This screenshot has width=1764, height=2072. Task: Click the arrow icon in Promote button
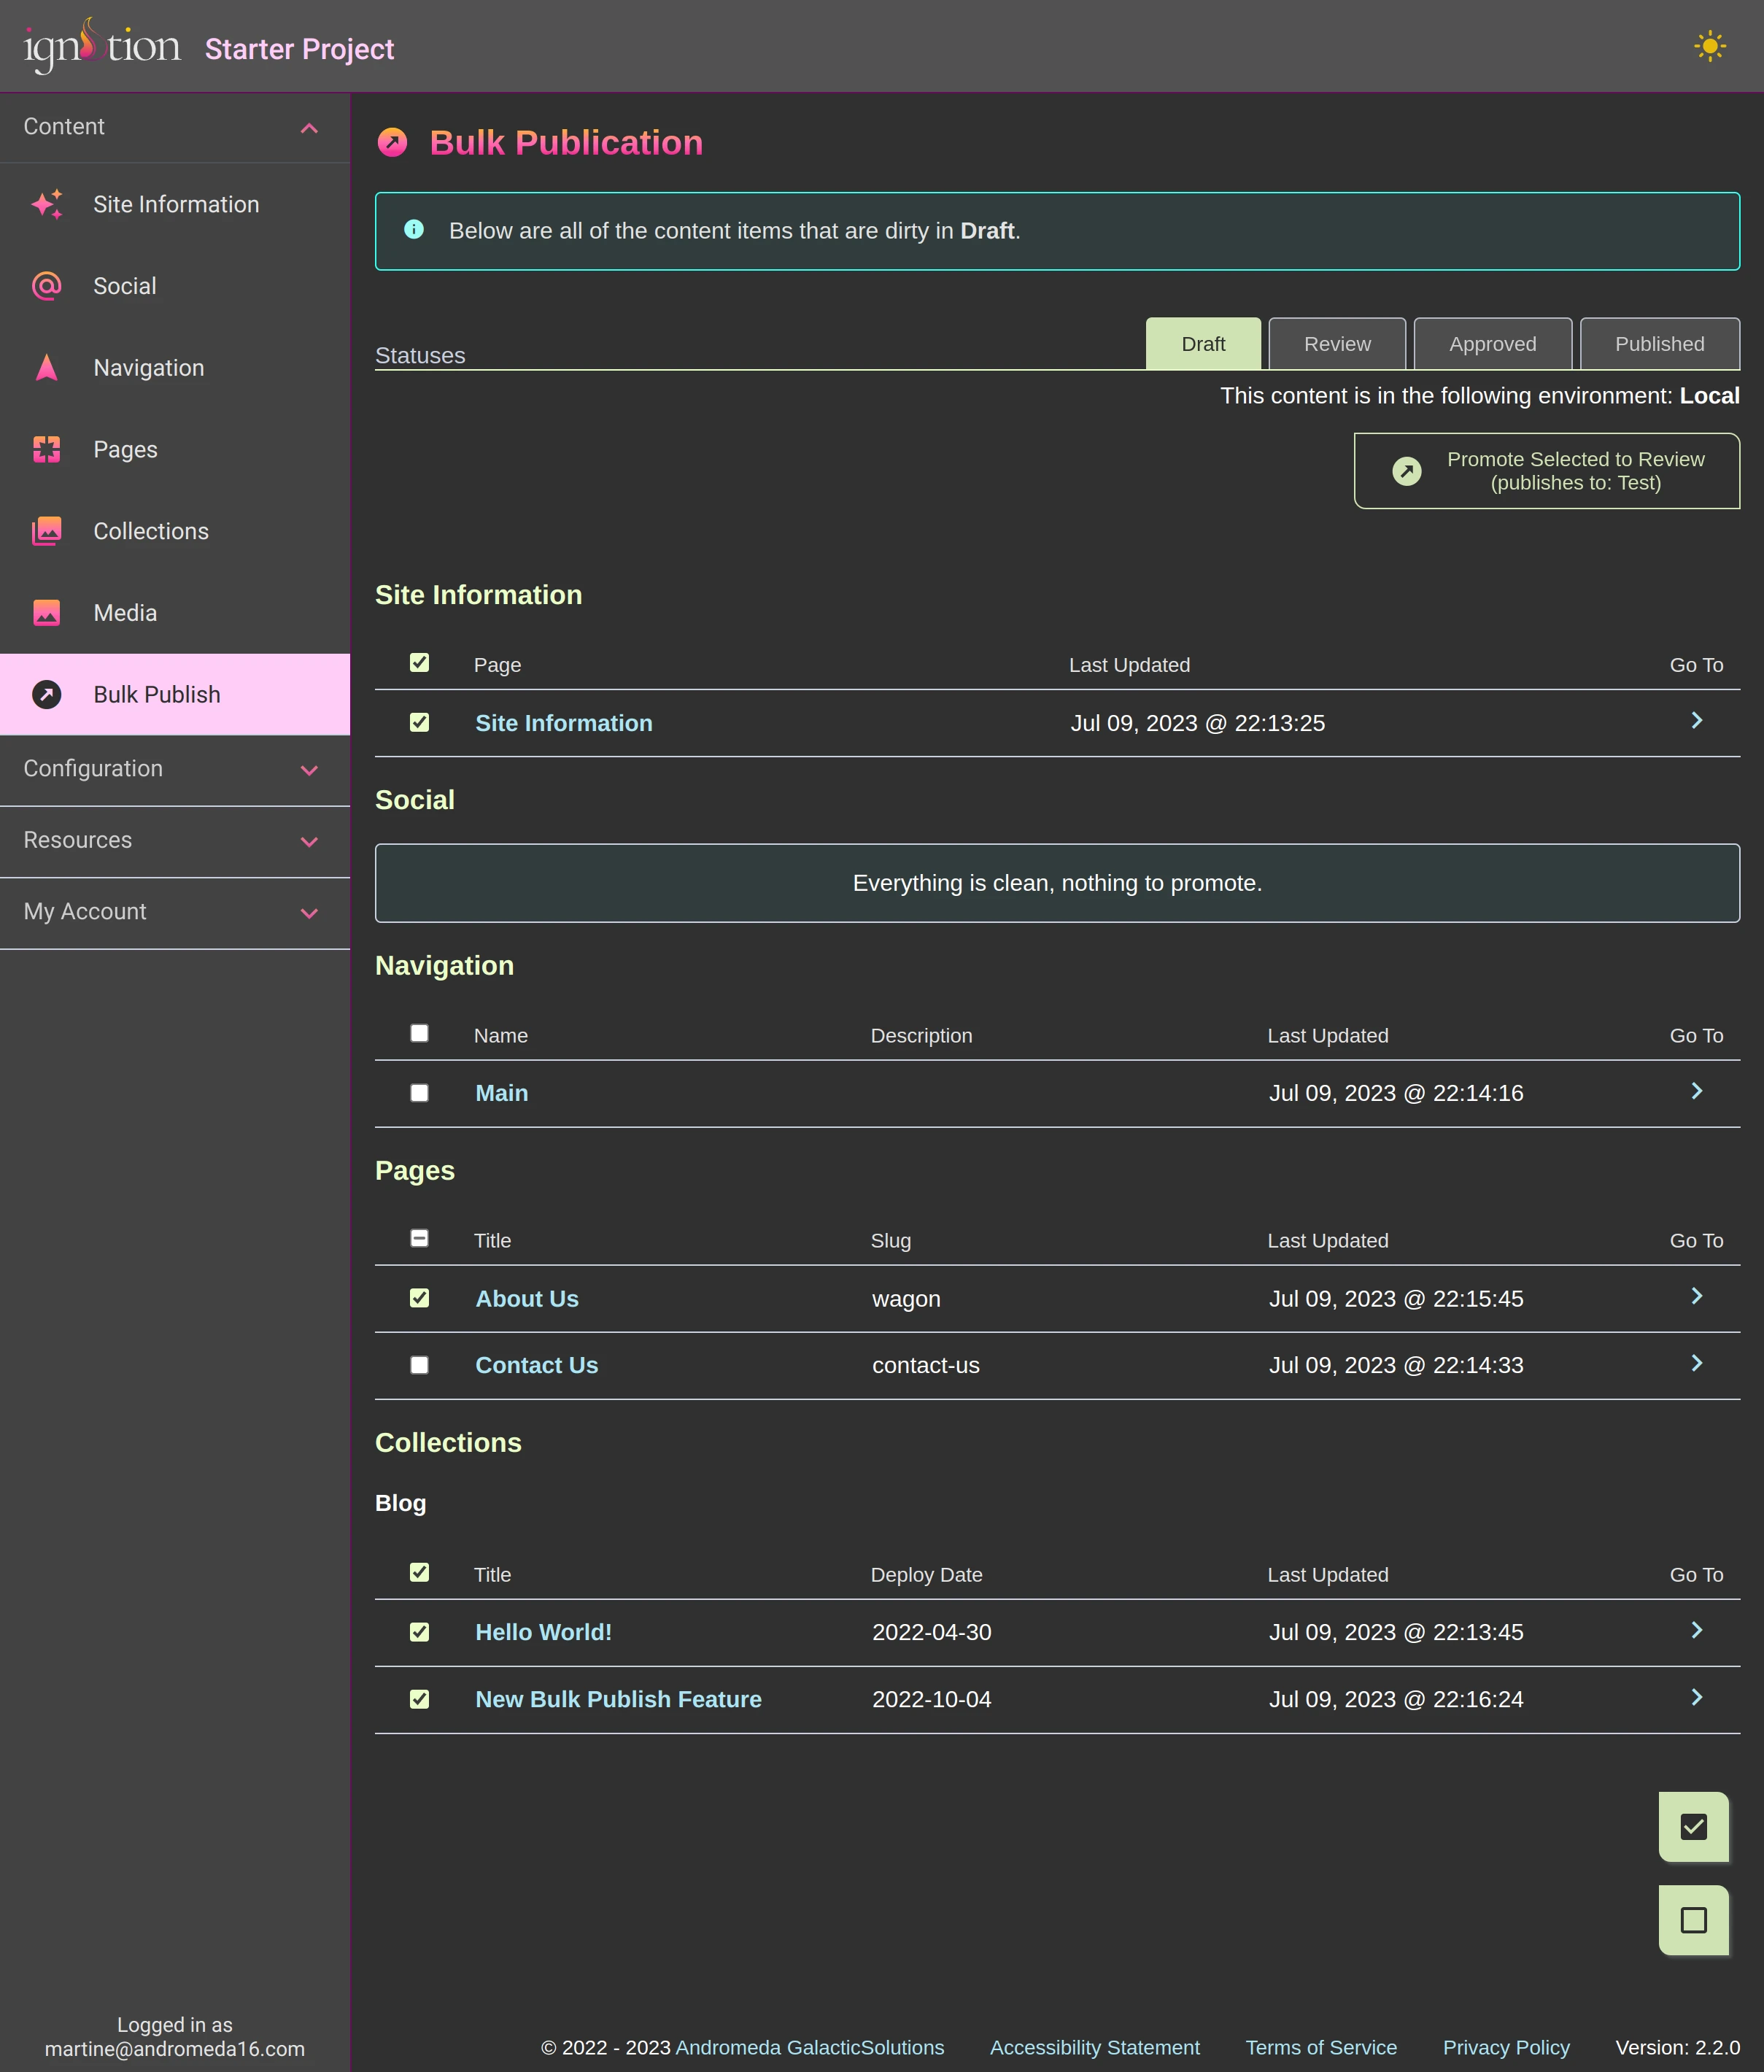click(1407, 471)
